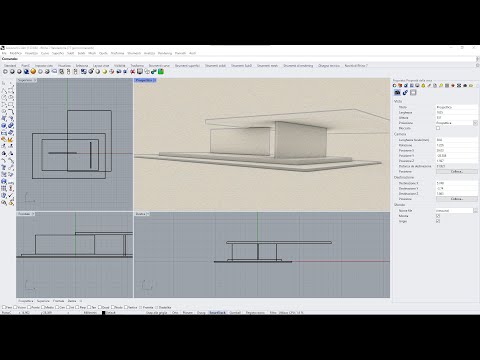Screen dimensions: 480x360
Task: Open the Modifica menu
Action: (16, 53)
